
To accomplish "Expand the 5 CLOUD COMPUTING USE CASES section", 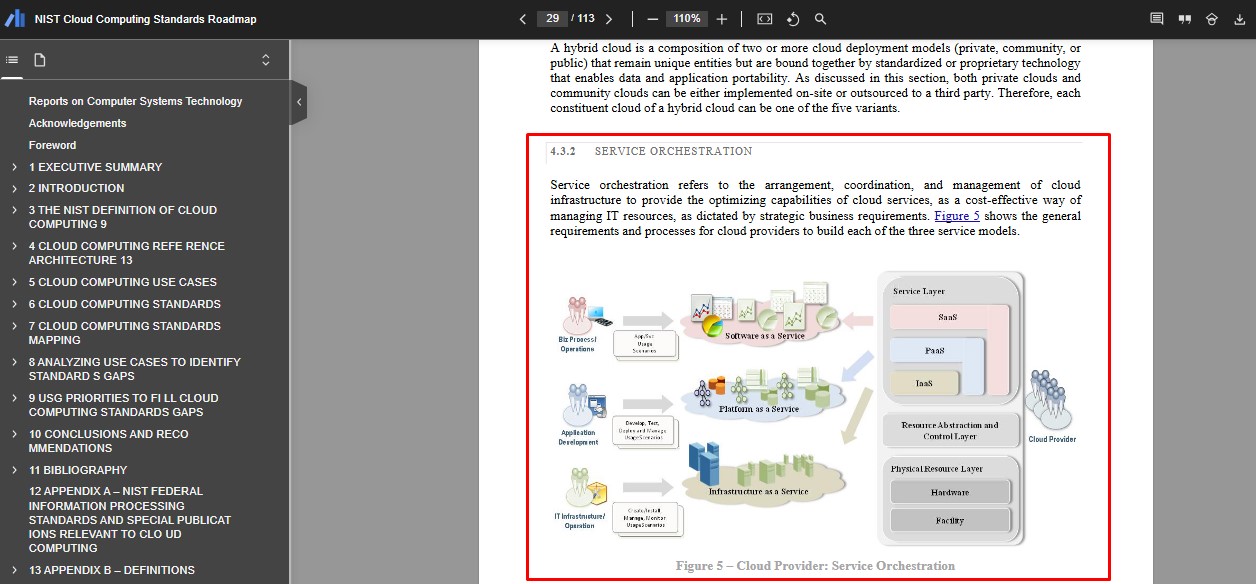I will 14,282.
